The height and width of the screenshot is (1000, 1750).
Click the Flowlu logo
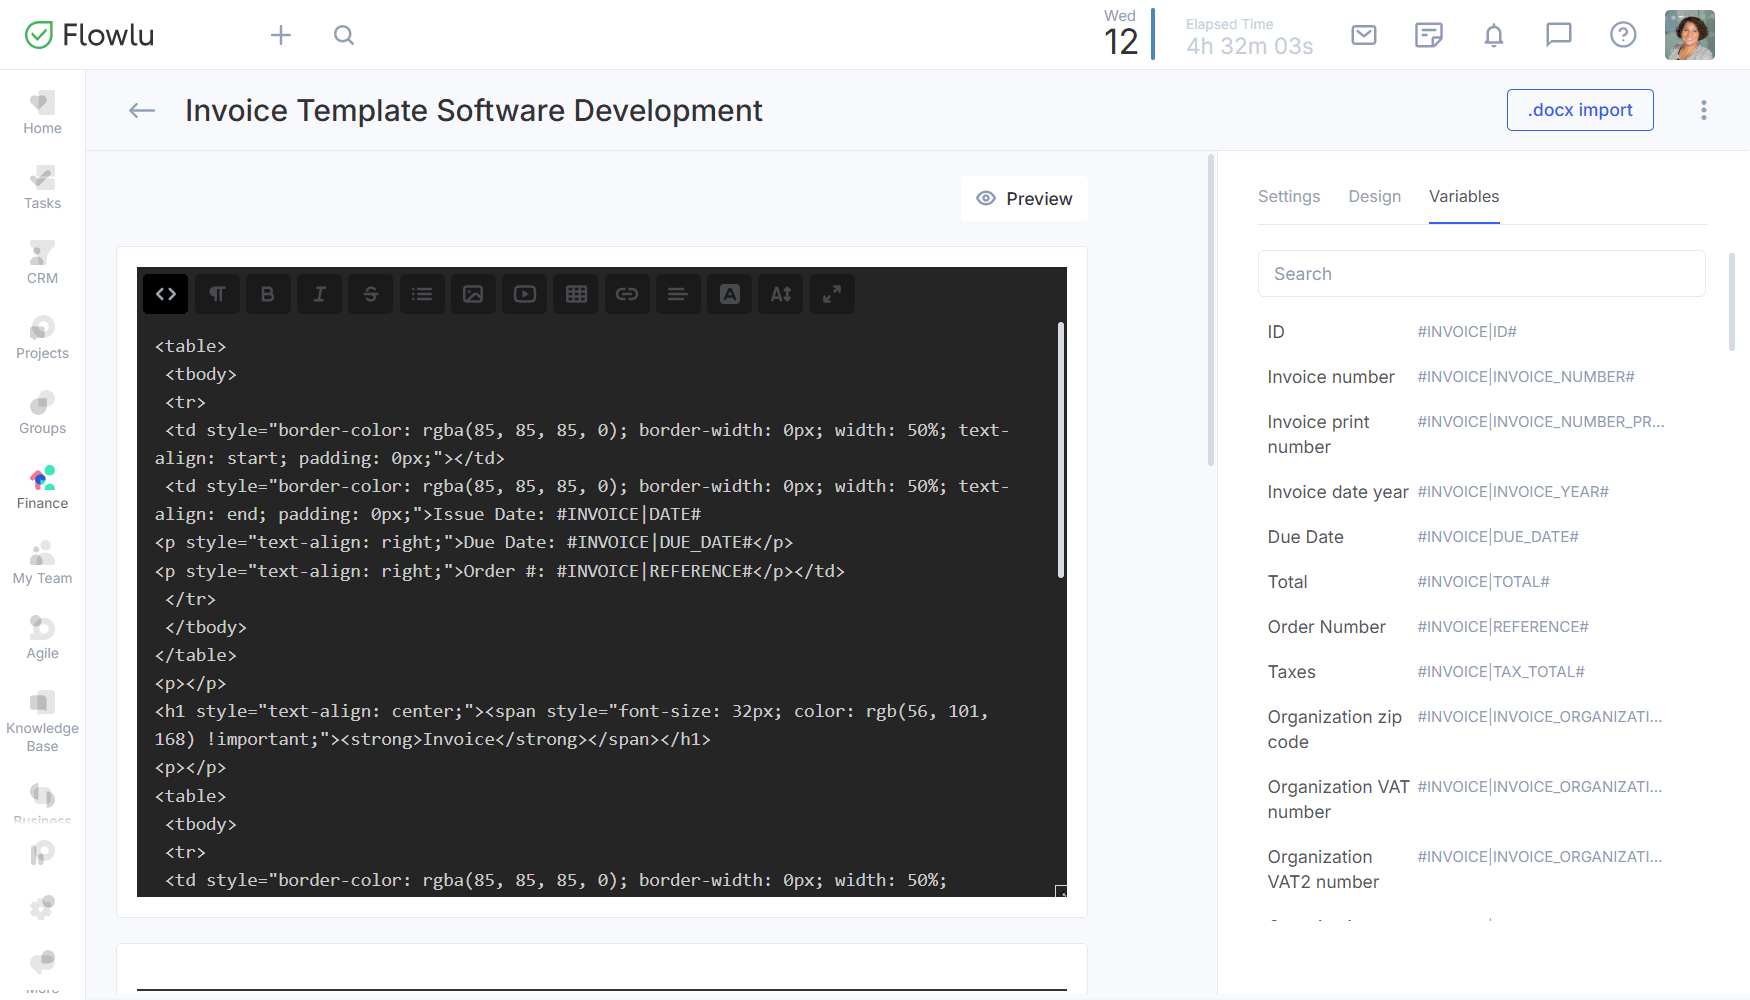89,35
